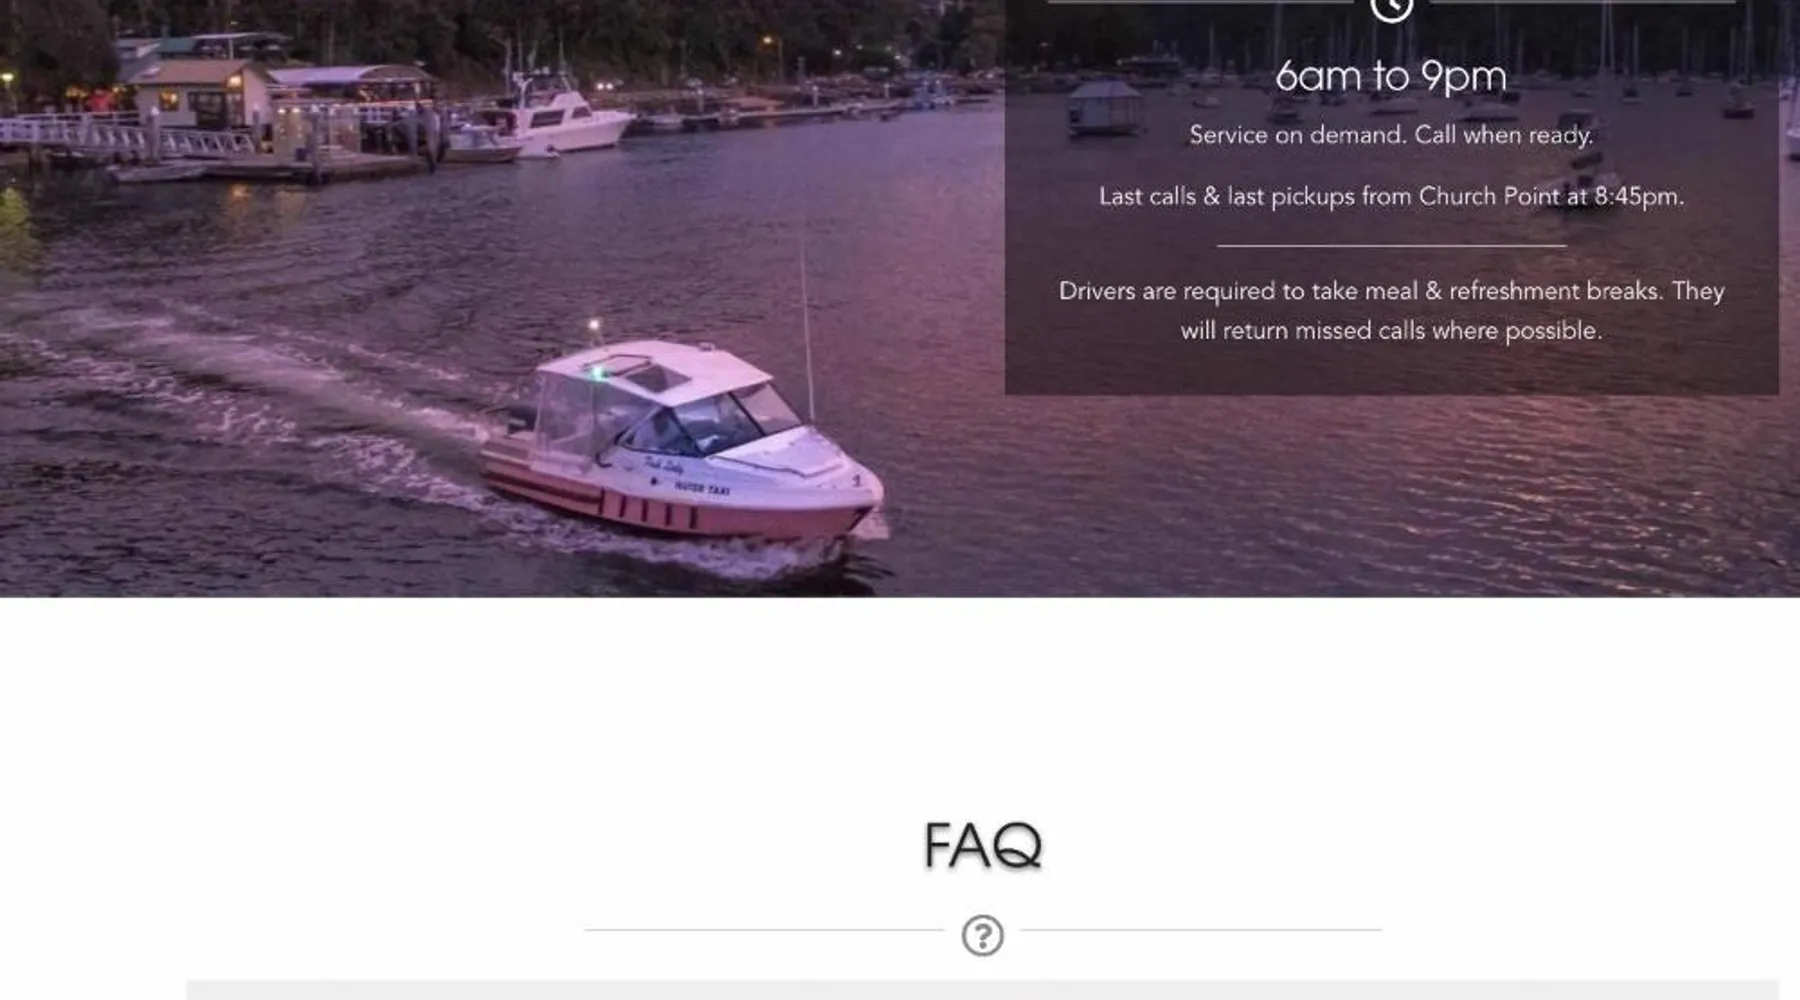Click the drivers meal breaks notice text
Image resolution: width=1800 pixels, height=1000 pixels.
(x=1391, y=310)
